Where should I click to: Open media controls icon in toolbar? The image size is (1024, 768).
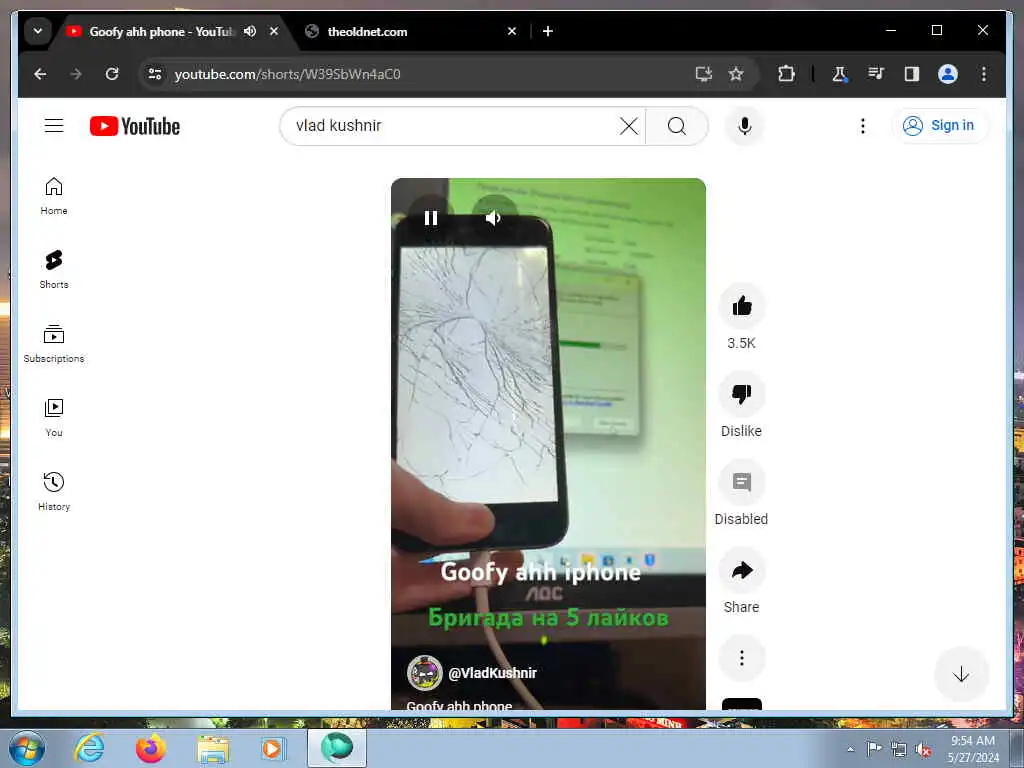[x=876, y=74]
